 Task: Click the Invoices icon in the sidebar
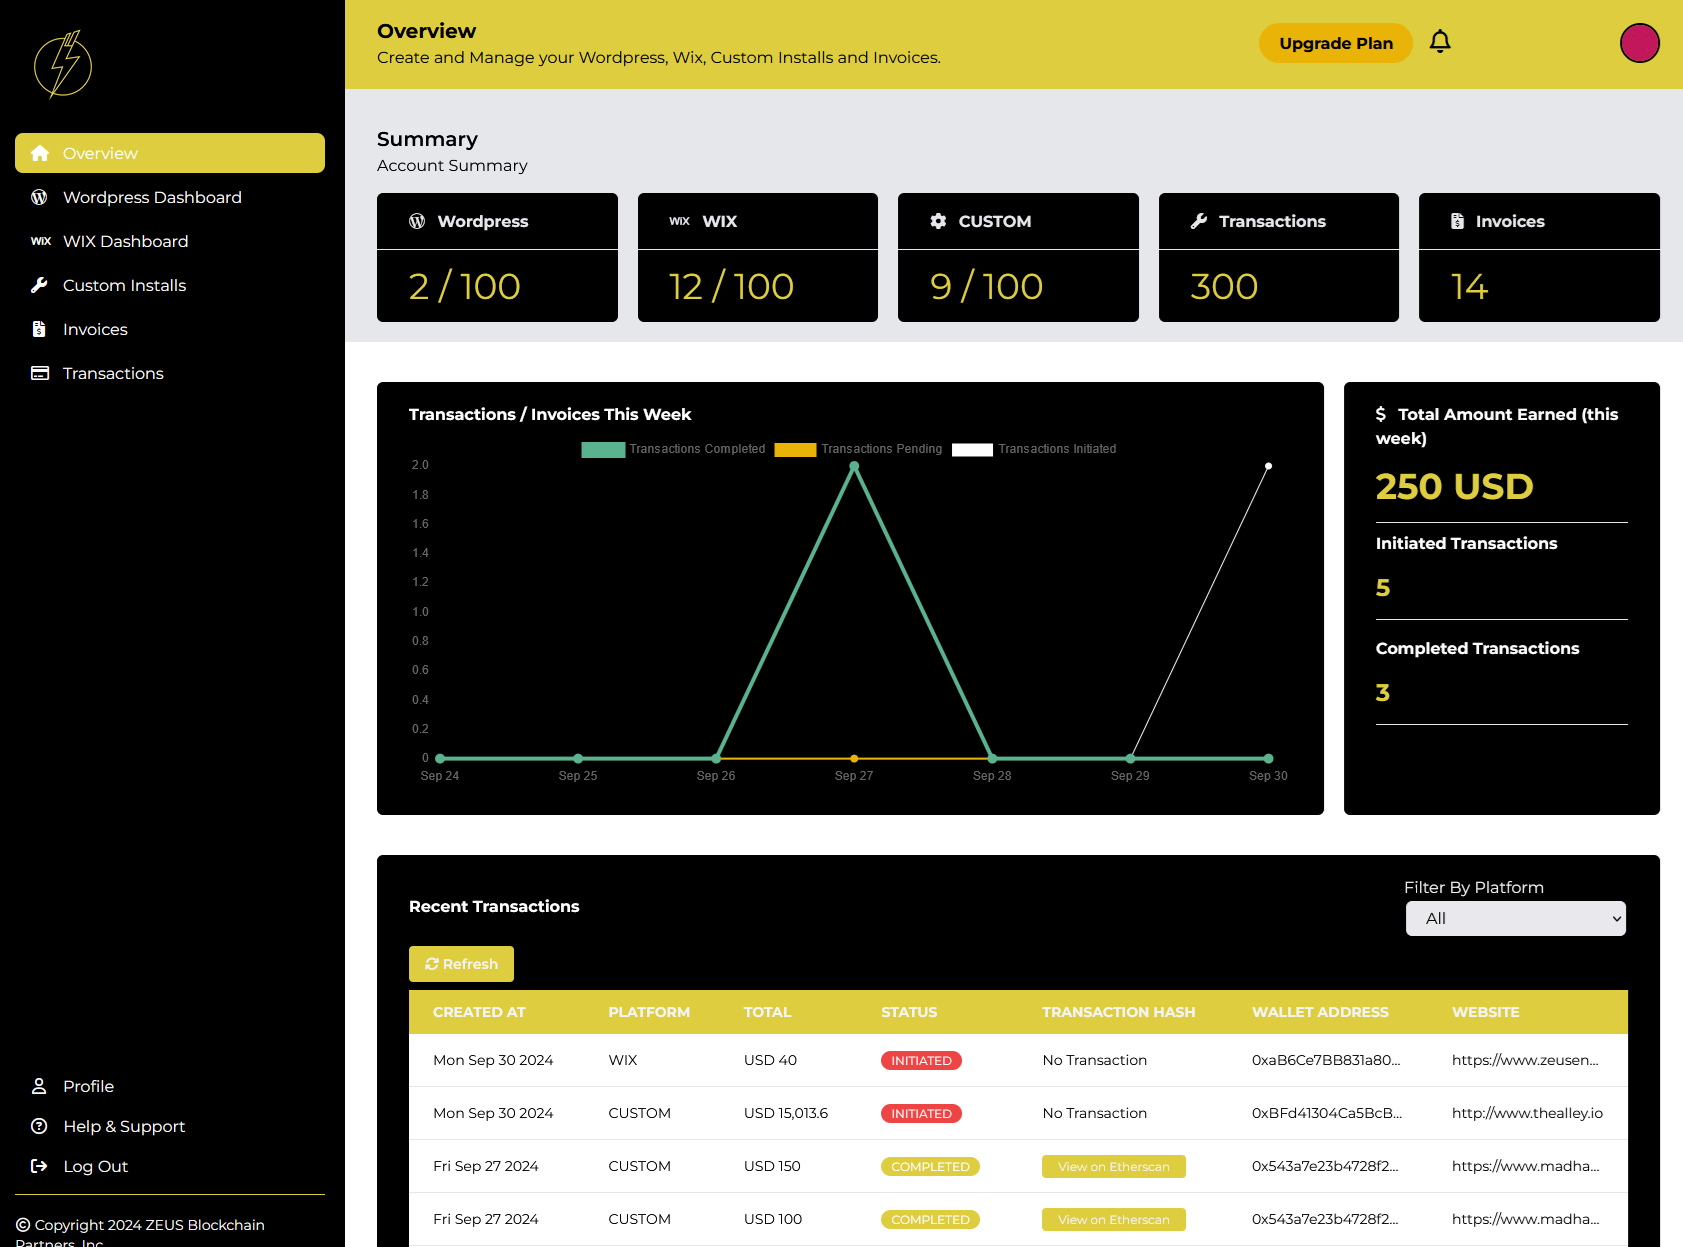[x=40, y=328]
